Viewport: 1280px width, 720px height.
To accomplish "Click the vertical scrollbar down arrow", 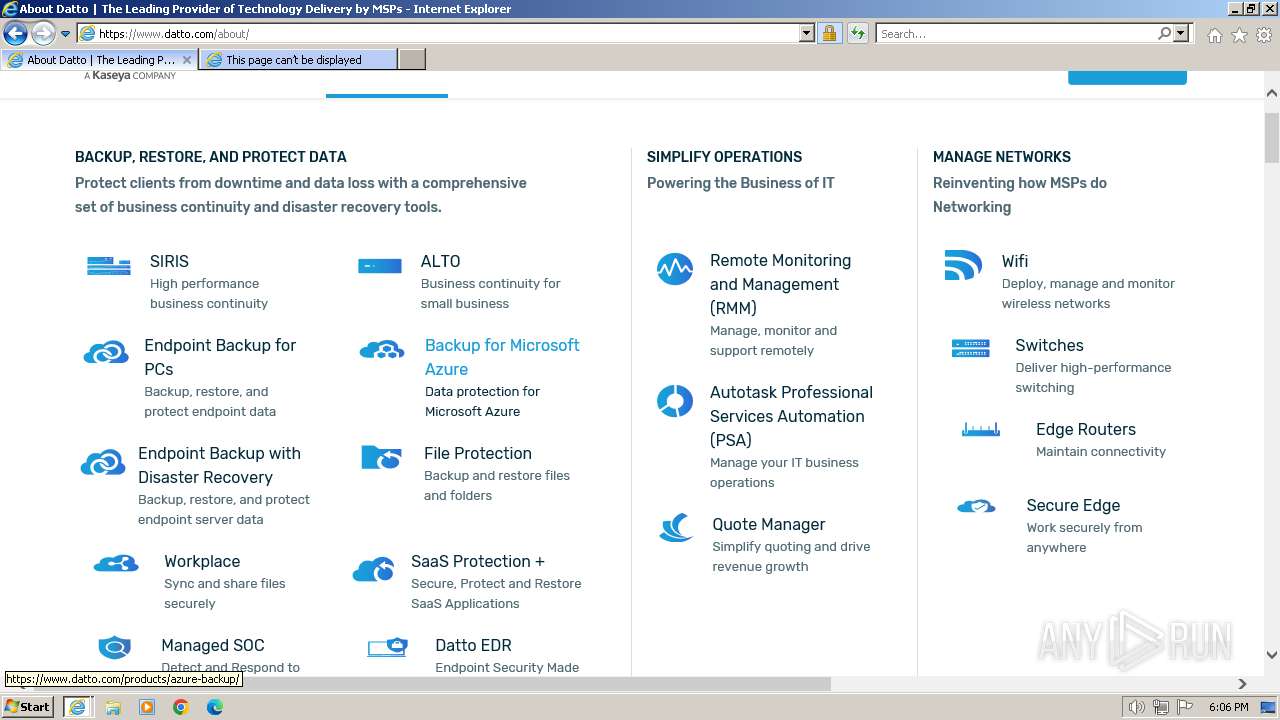I will pos(1272,655).
